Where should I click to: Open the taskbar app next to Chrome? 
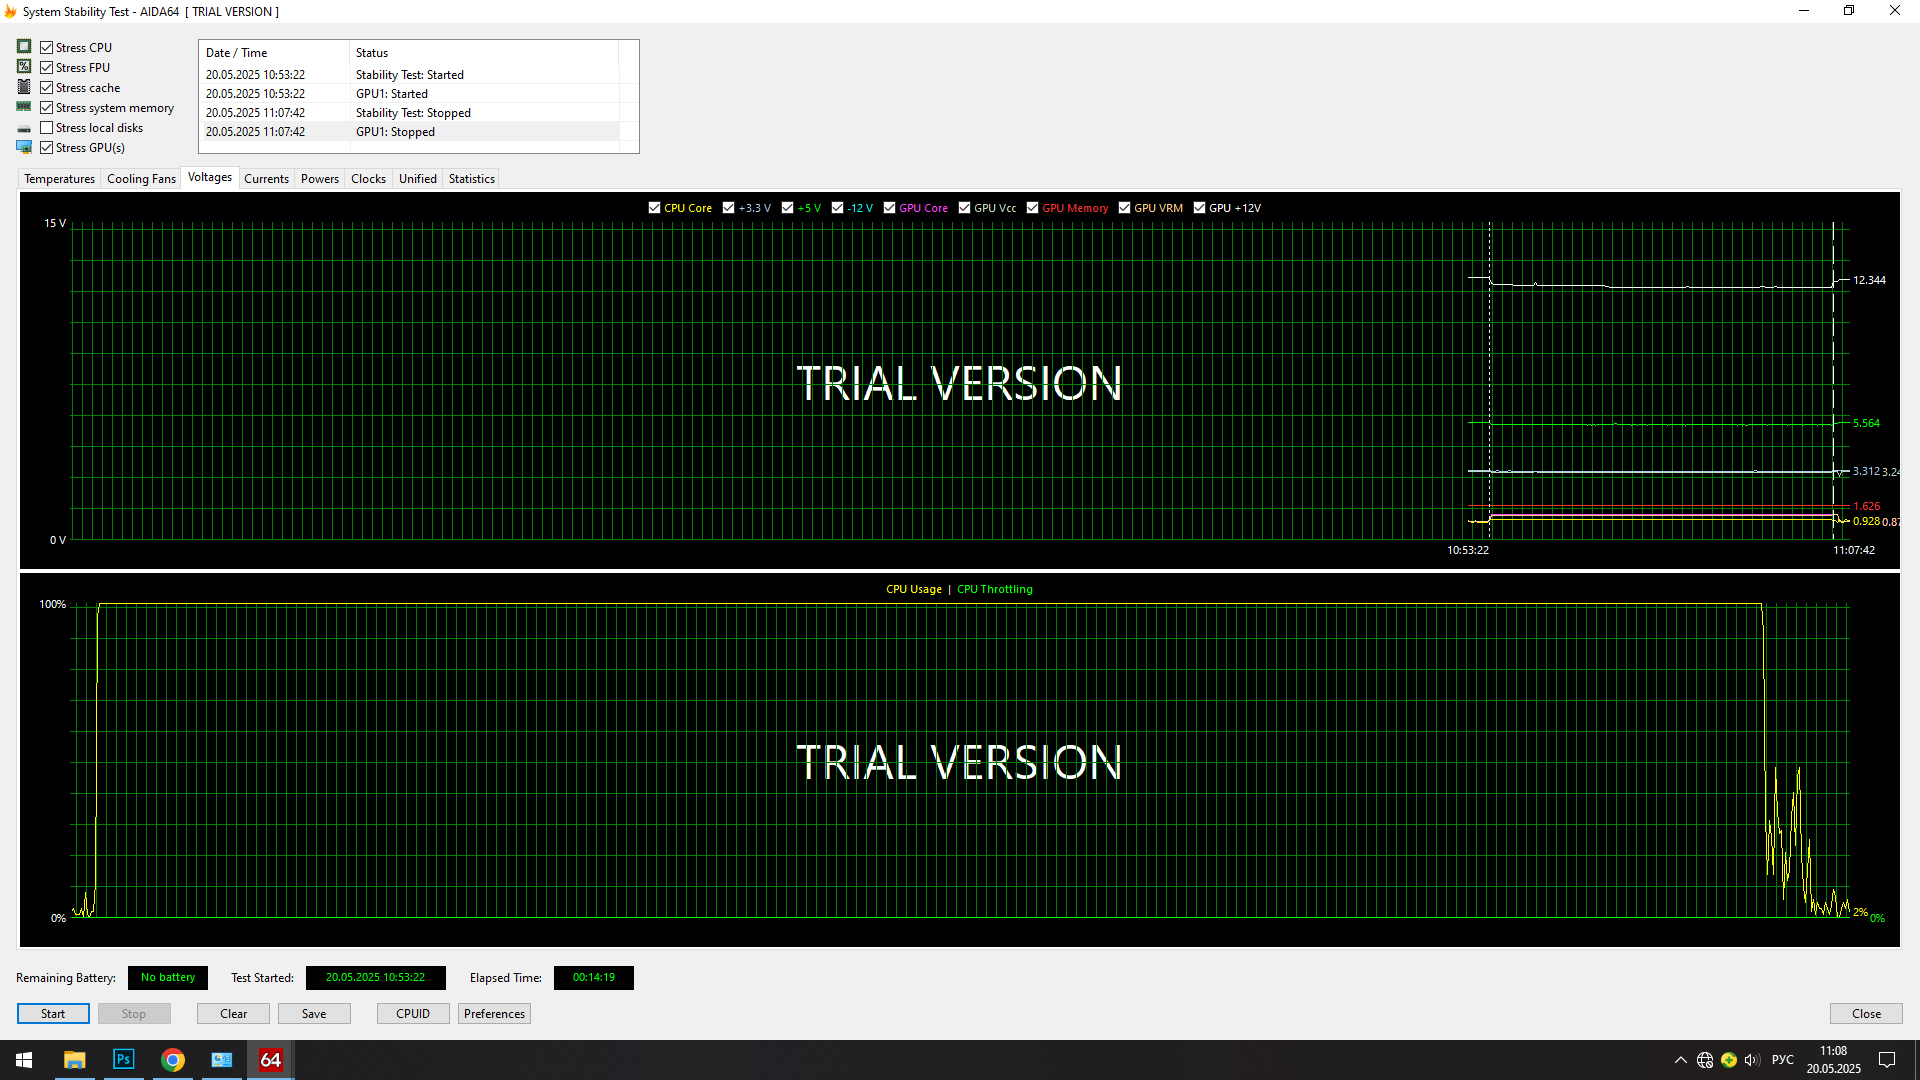point(222,1060)
